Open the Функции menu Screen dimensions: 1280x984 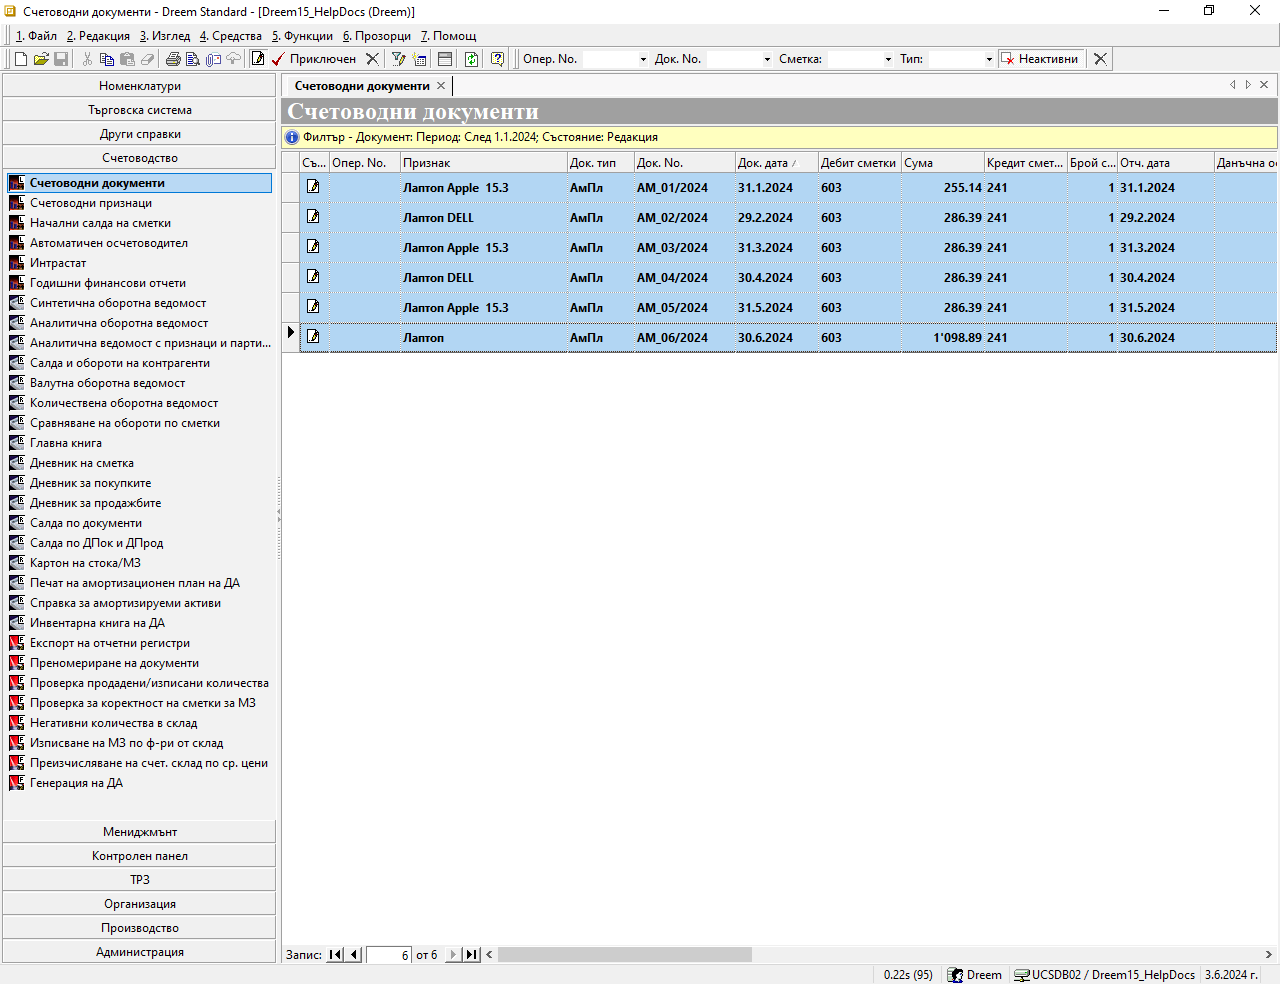(302, 36)
